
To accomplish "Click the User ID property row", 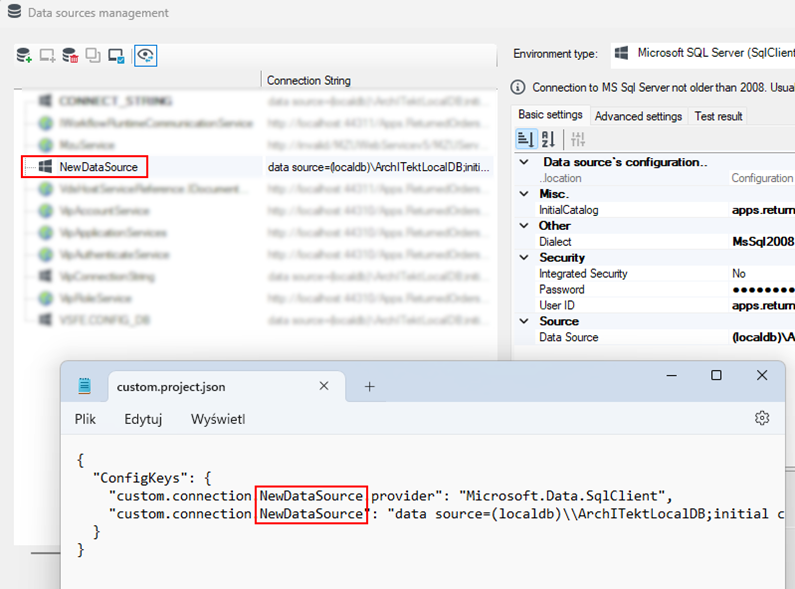I will pyautogui.click(x=665, y=305).
